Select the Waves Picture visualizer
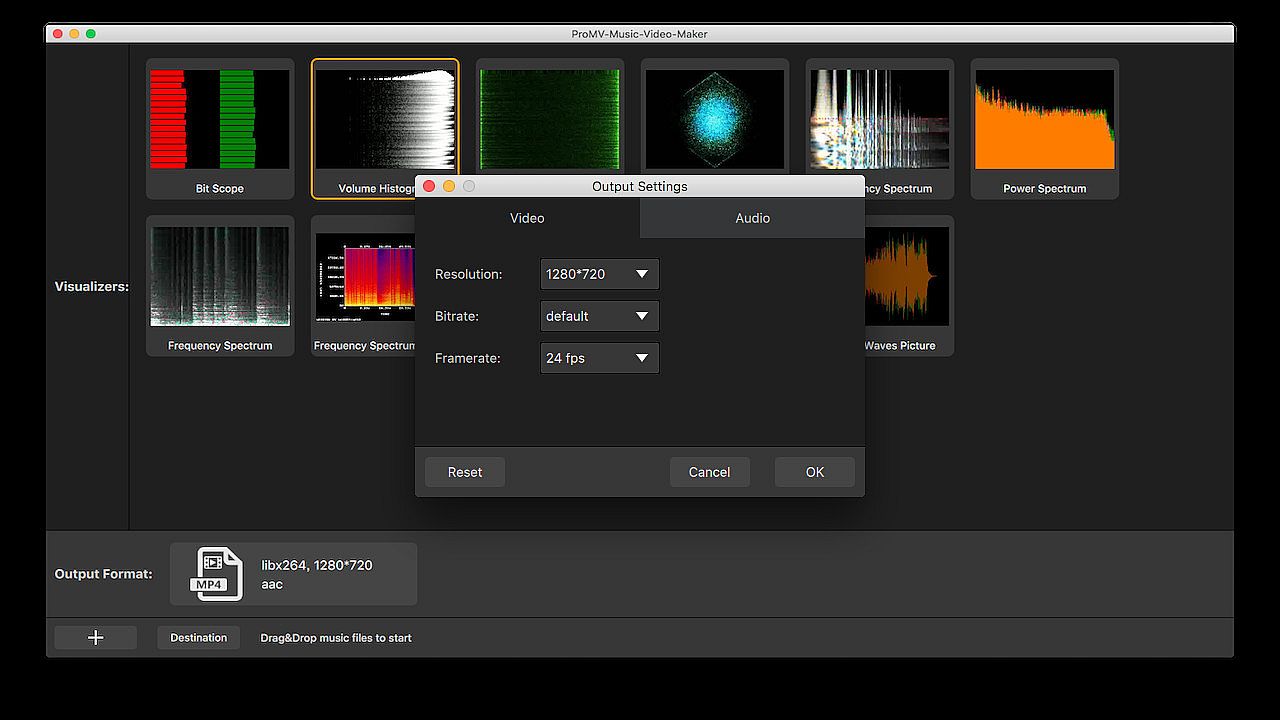This screenshot has height=720, width=1280. [x=905, y=285]
